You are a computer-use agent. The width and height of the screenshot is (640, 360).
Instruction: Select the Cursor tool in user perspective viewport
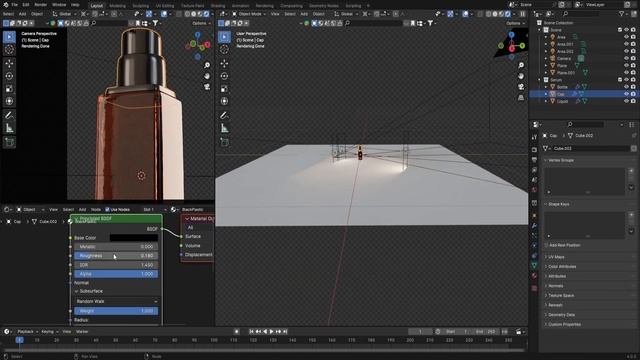point(224,50)
